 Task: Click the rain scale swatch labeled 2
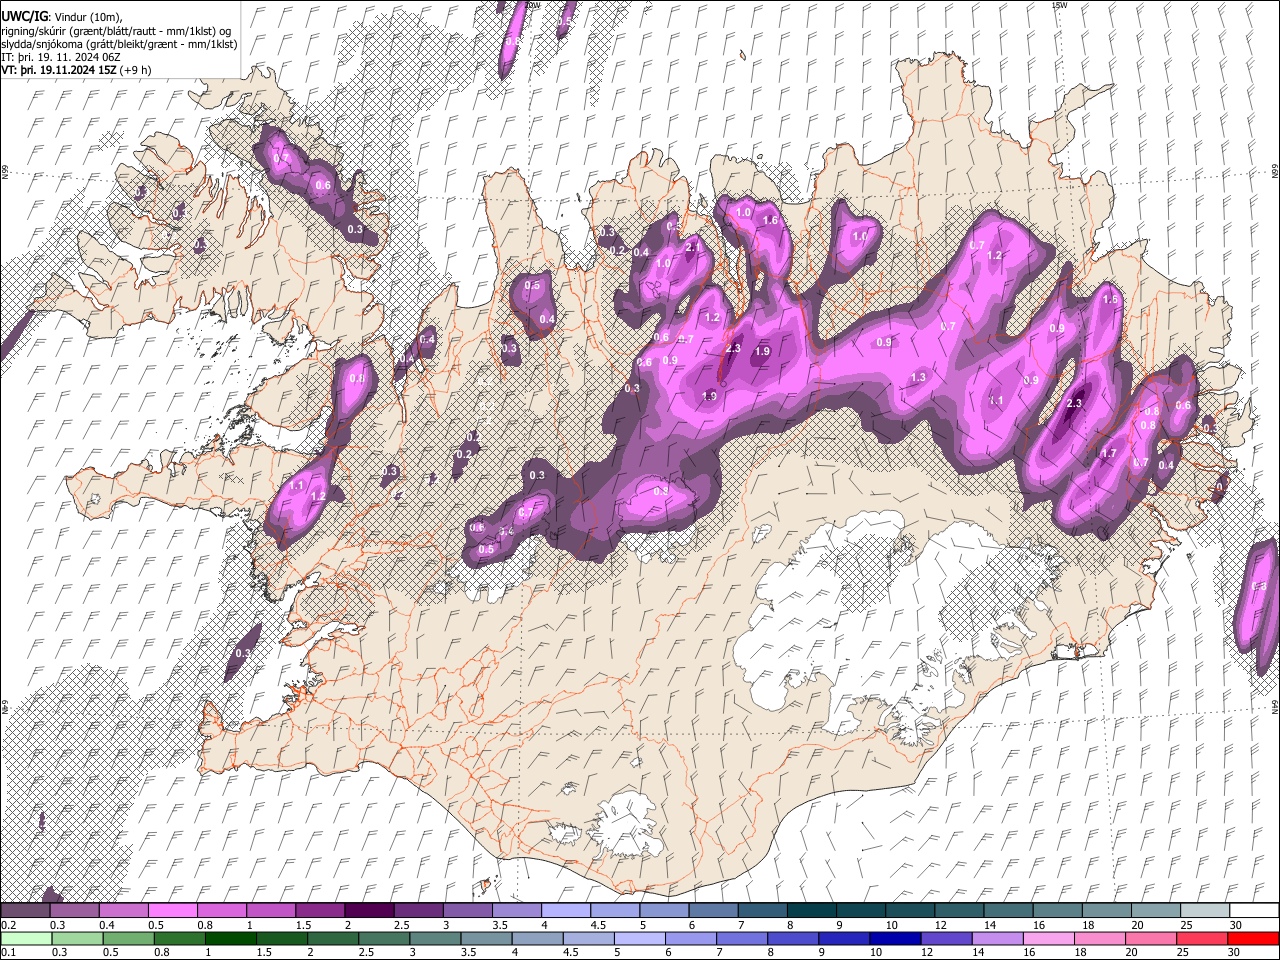tap(332, 938)
